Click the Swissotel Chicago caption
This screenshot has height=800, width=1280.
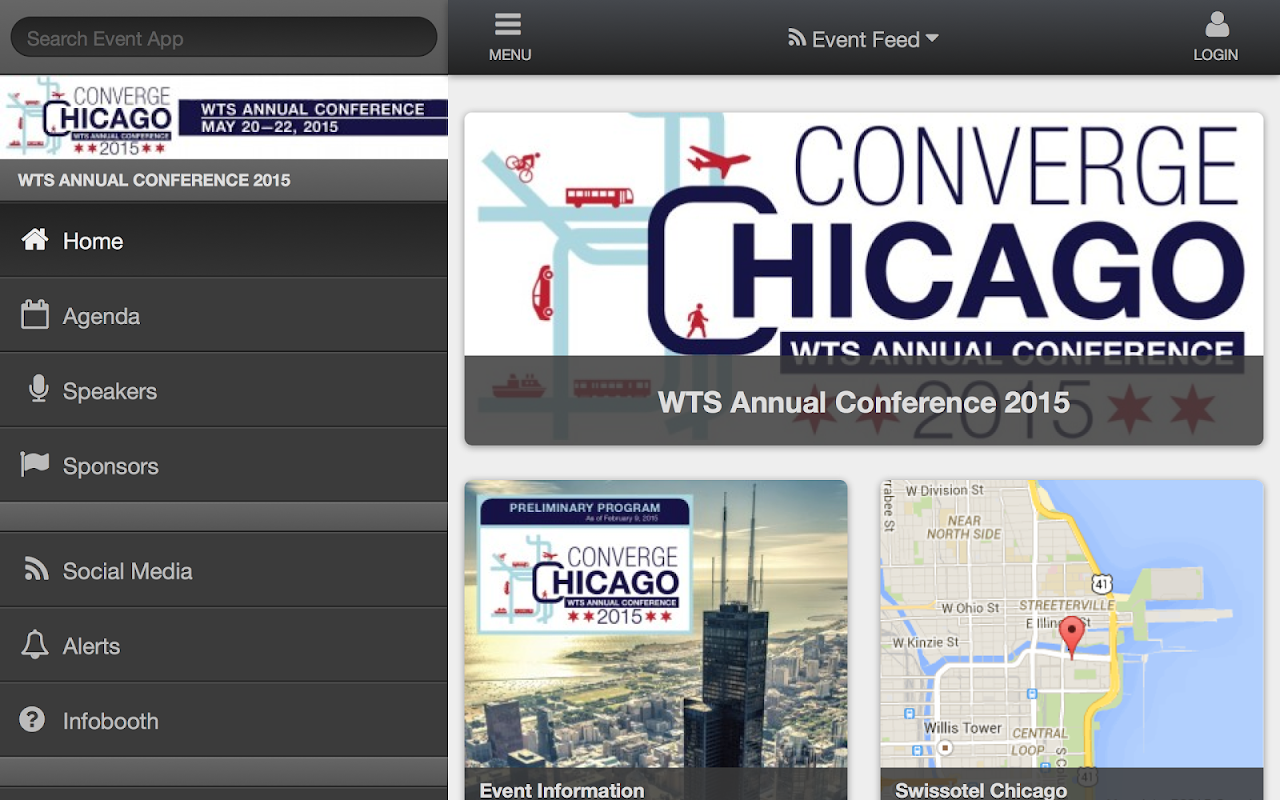click(x=981, y=790)
